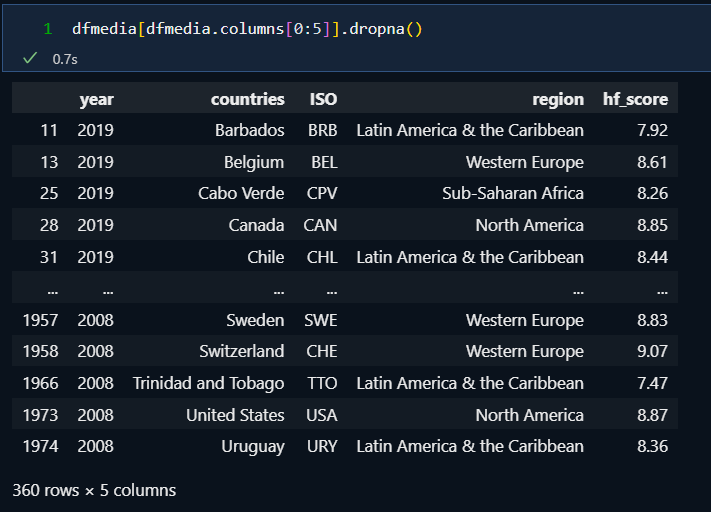The height and width of the screenshot is (512, 711).
Task: Click the URY ISO code cell
Action: point(323,446)
